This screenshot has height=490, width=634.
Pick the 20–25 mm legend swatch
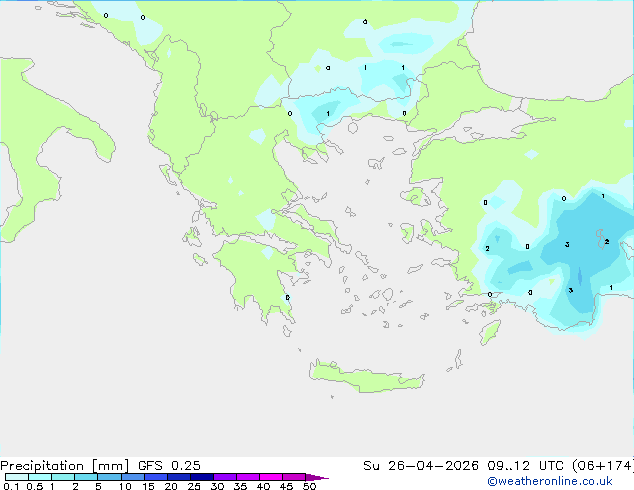[178, 477]
